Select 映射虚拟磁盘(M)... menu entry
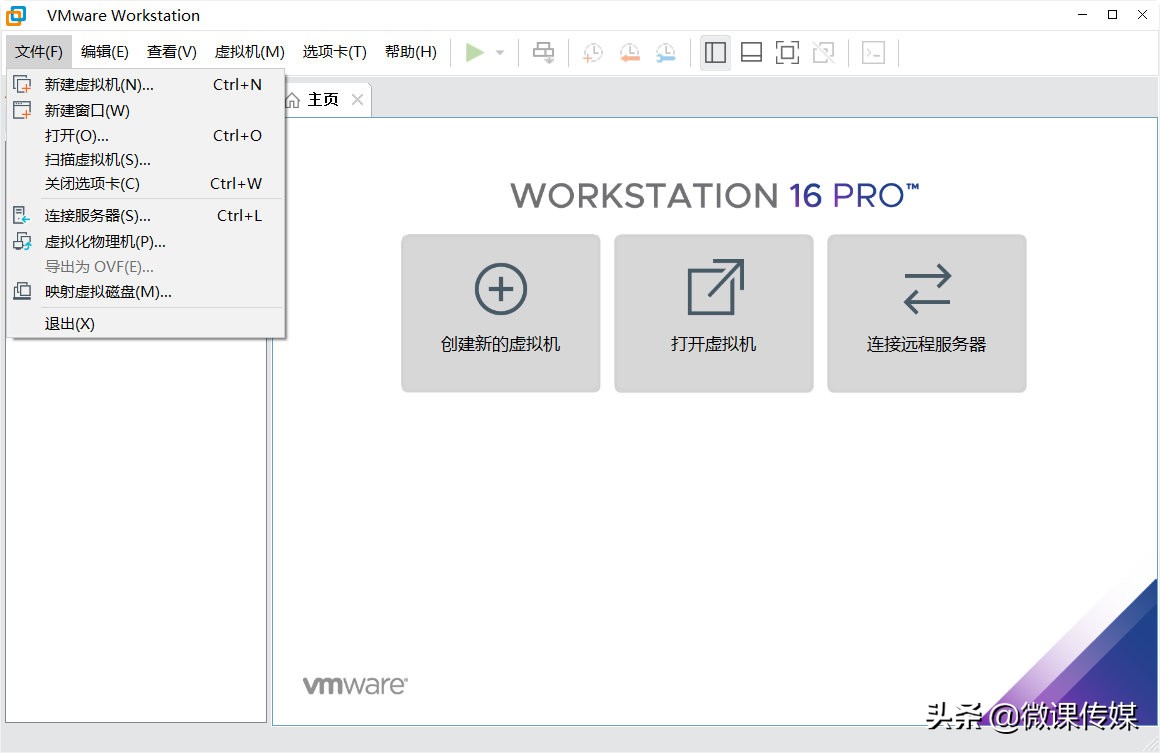Image resolution: width=1160 pixels, height=753 pixels. (146, 292)
